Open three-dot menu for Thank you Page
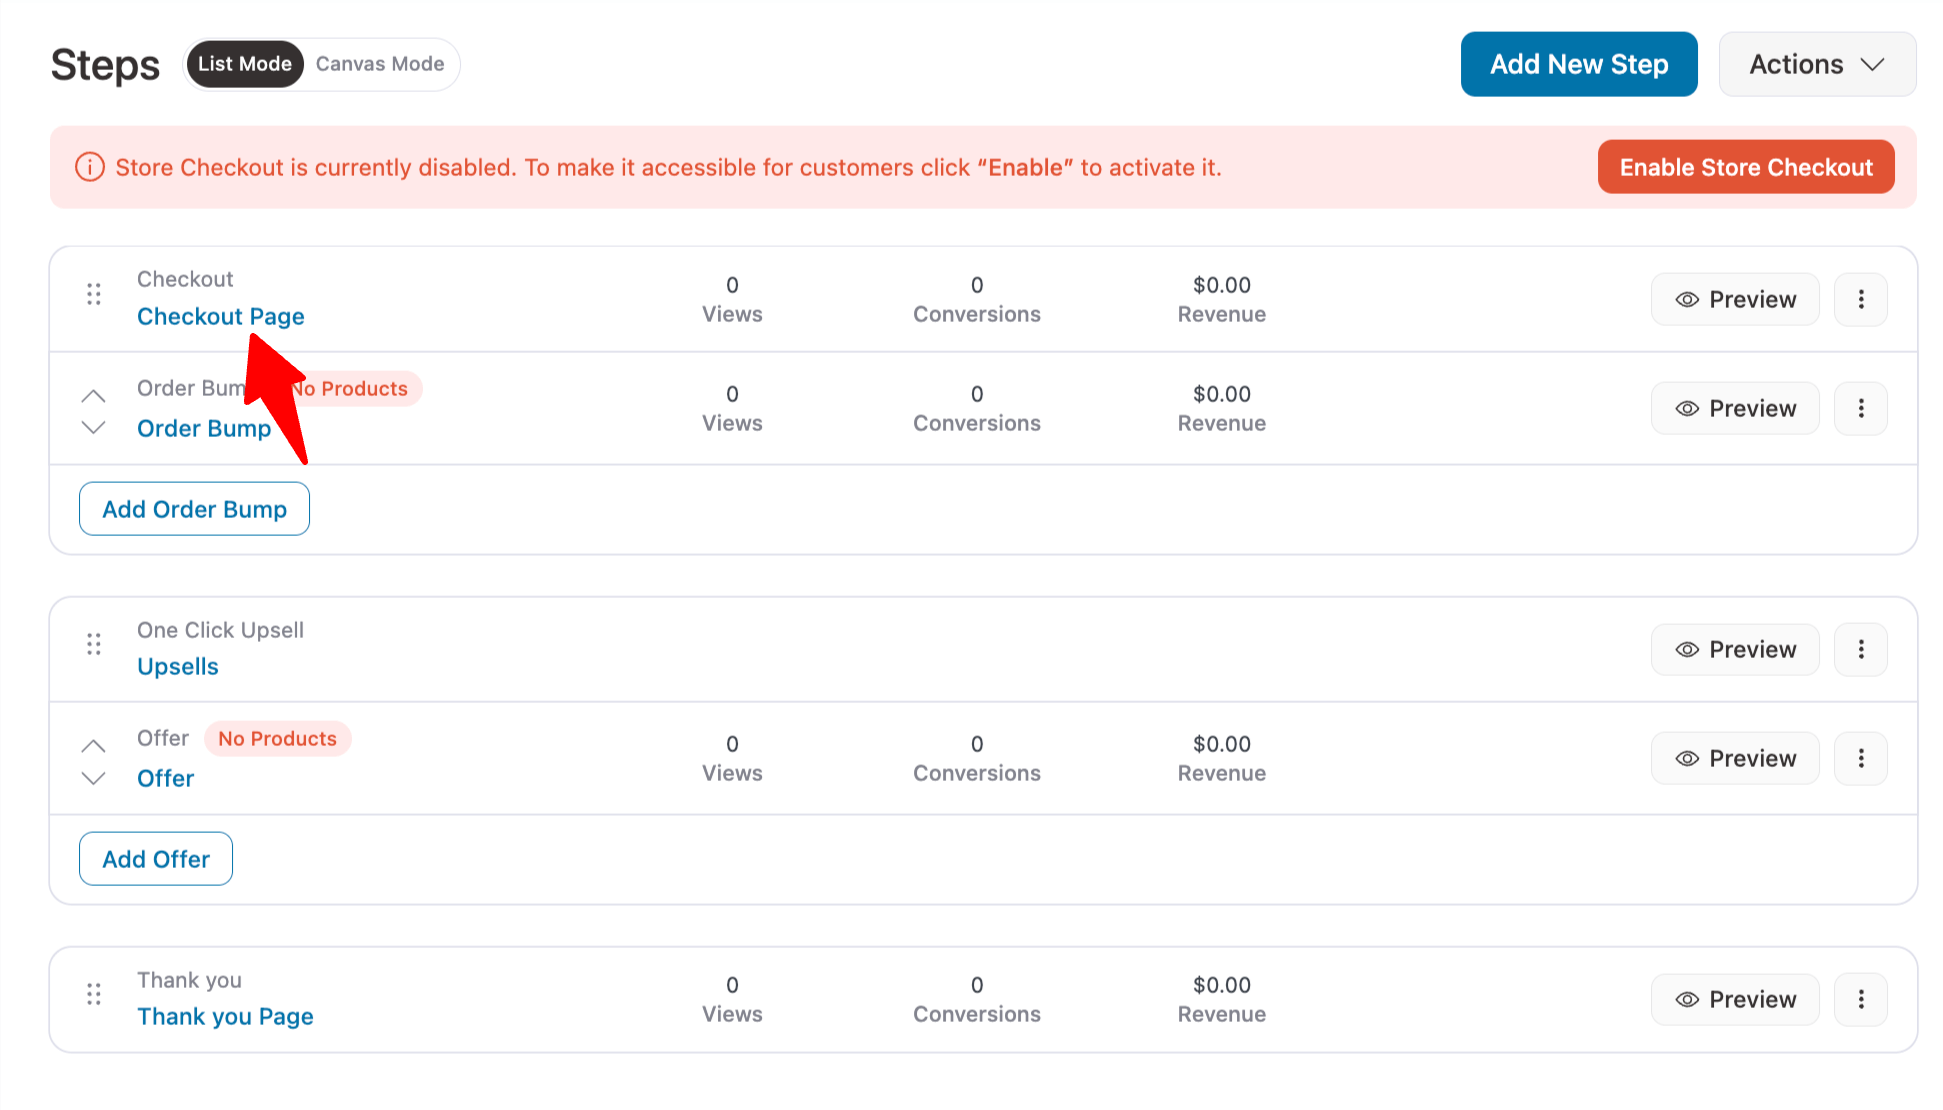1943x1110 pixels. (1860, 999)
